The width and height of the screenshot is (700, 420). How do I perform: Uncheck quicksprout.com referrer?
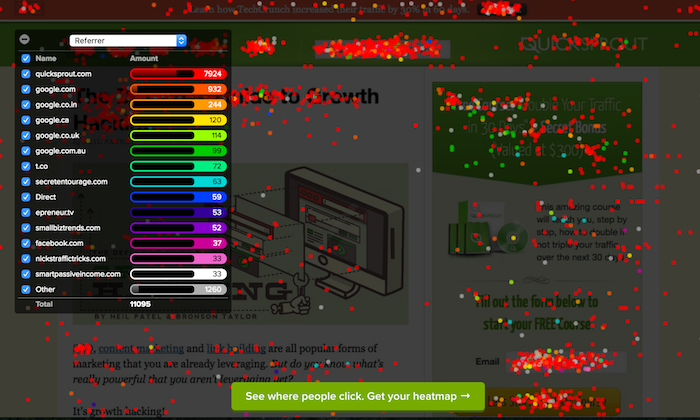point(26,74)
